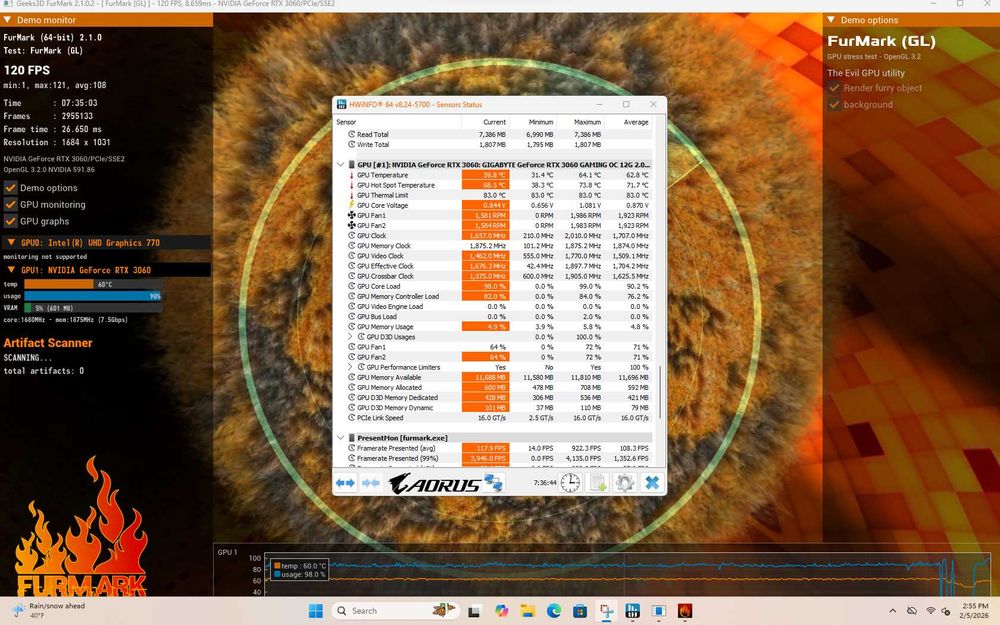This screenshot has width=1000, height=625.
Task: Click the Current column header
Action: tap(485, 122)
